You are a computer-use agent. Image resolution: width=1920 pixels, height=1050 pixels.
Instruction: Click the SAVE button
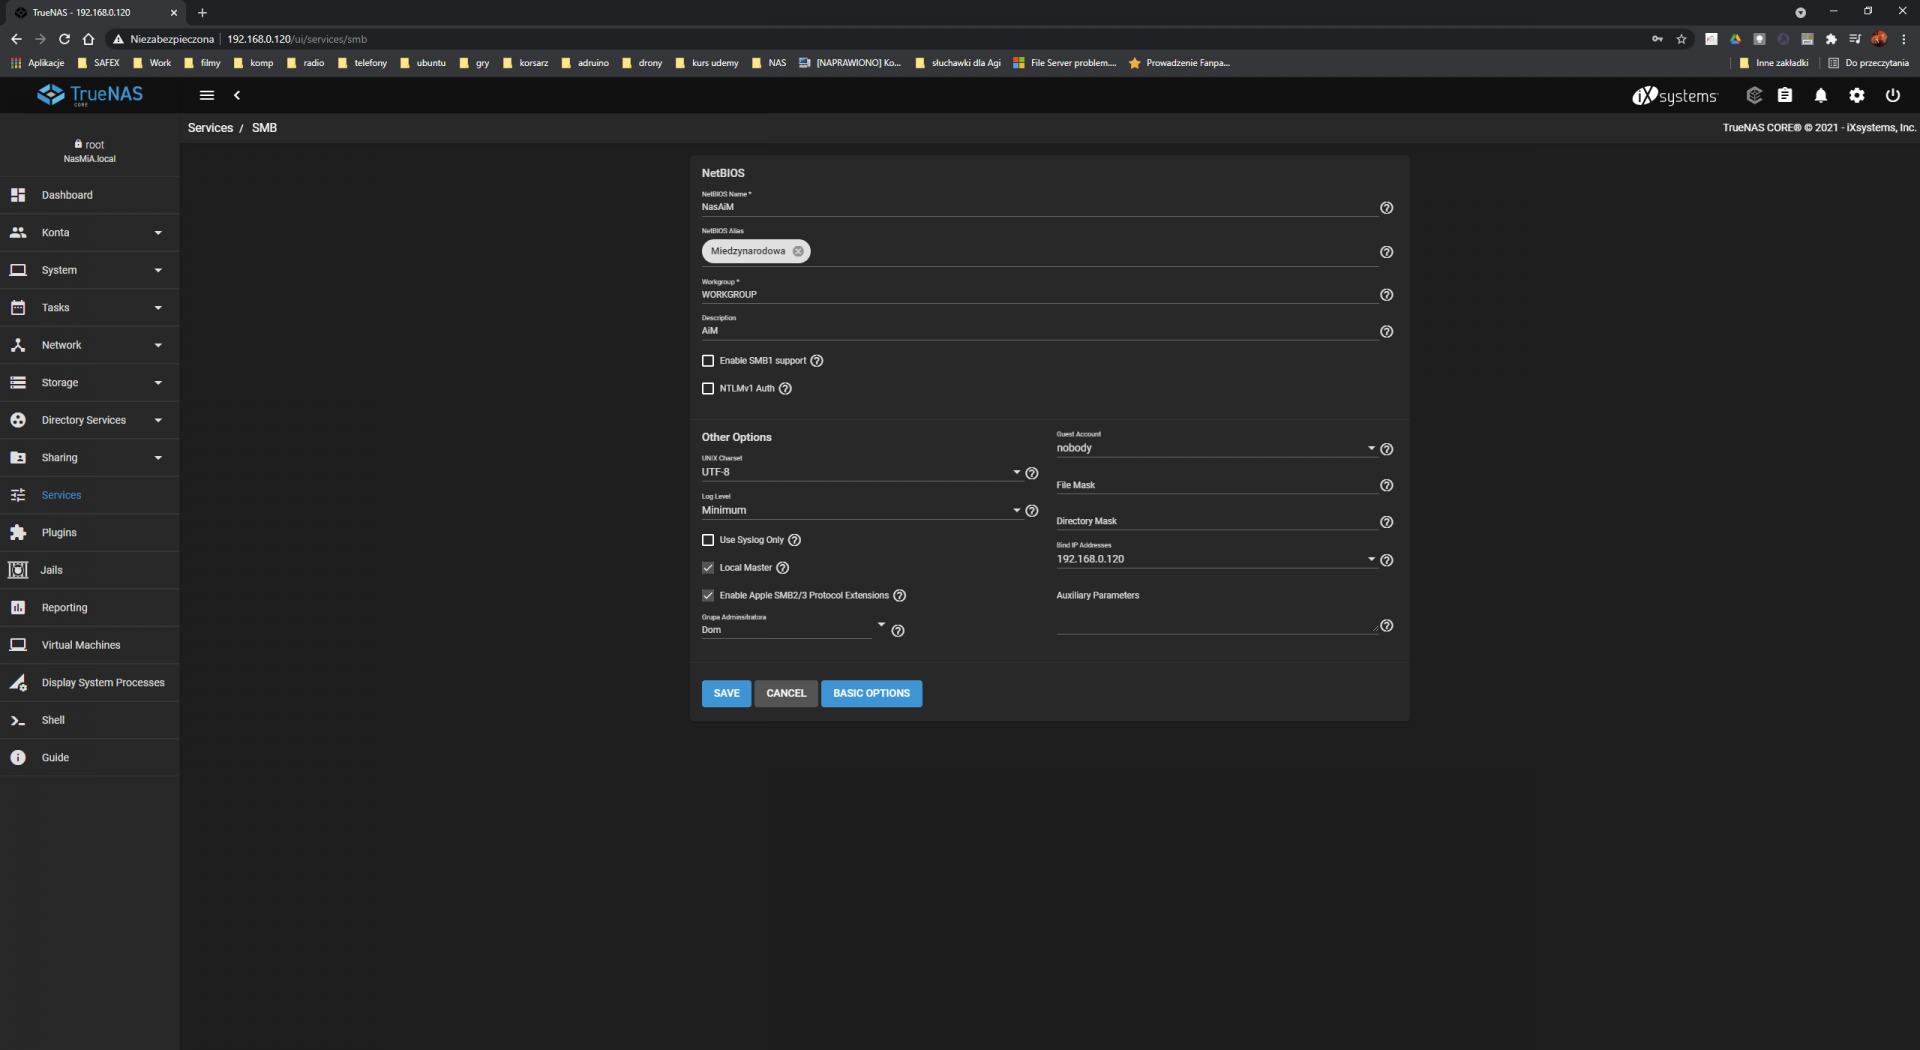726,693
